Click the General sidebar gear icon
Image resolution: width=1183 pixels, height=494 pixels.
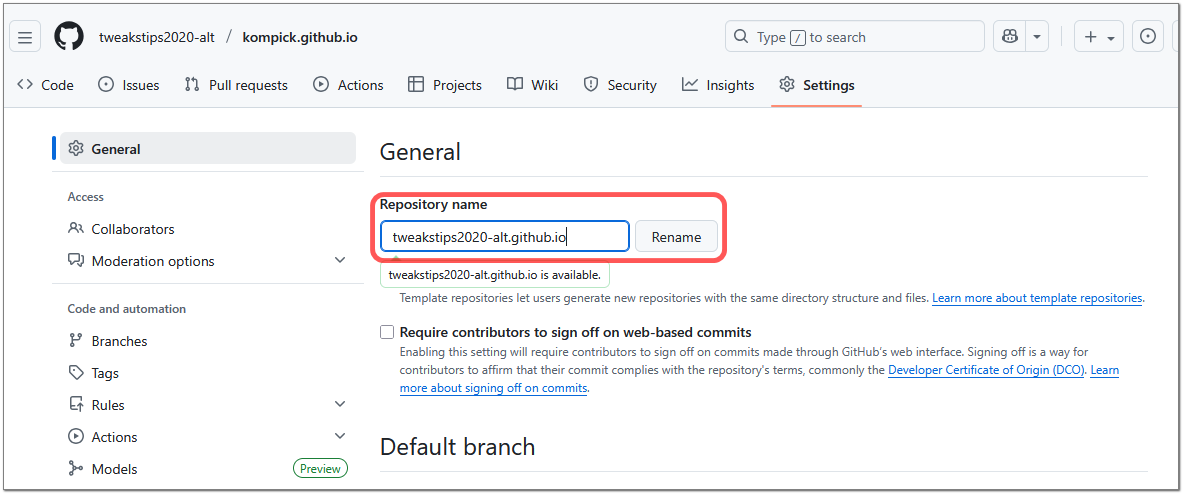coord(75,149)
